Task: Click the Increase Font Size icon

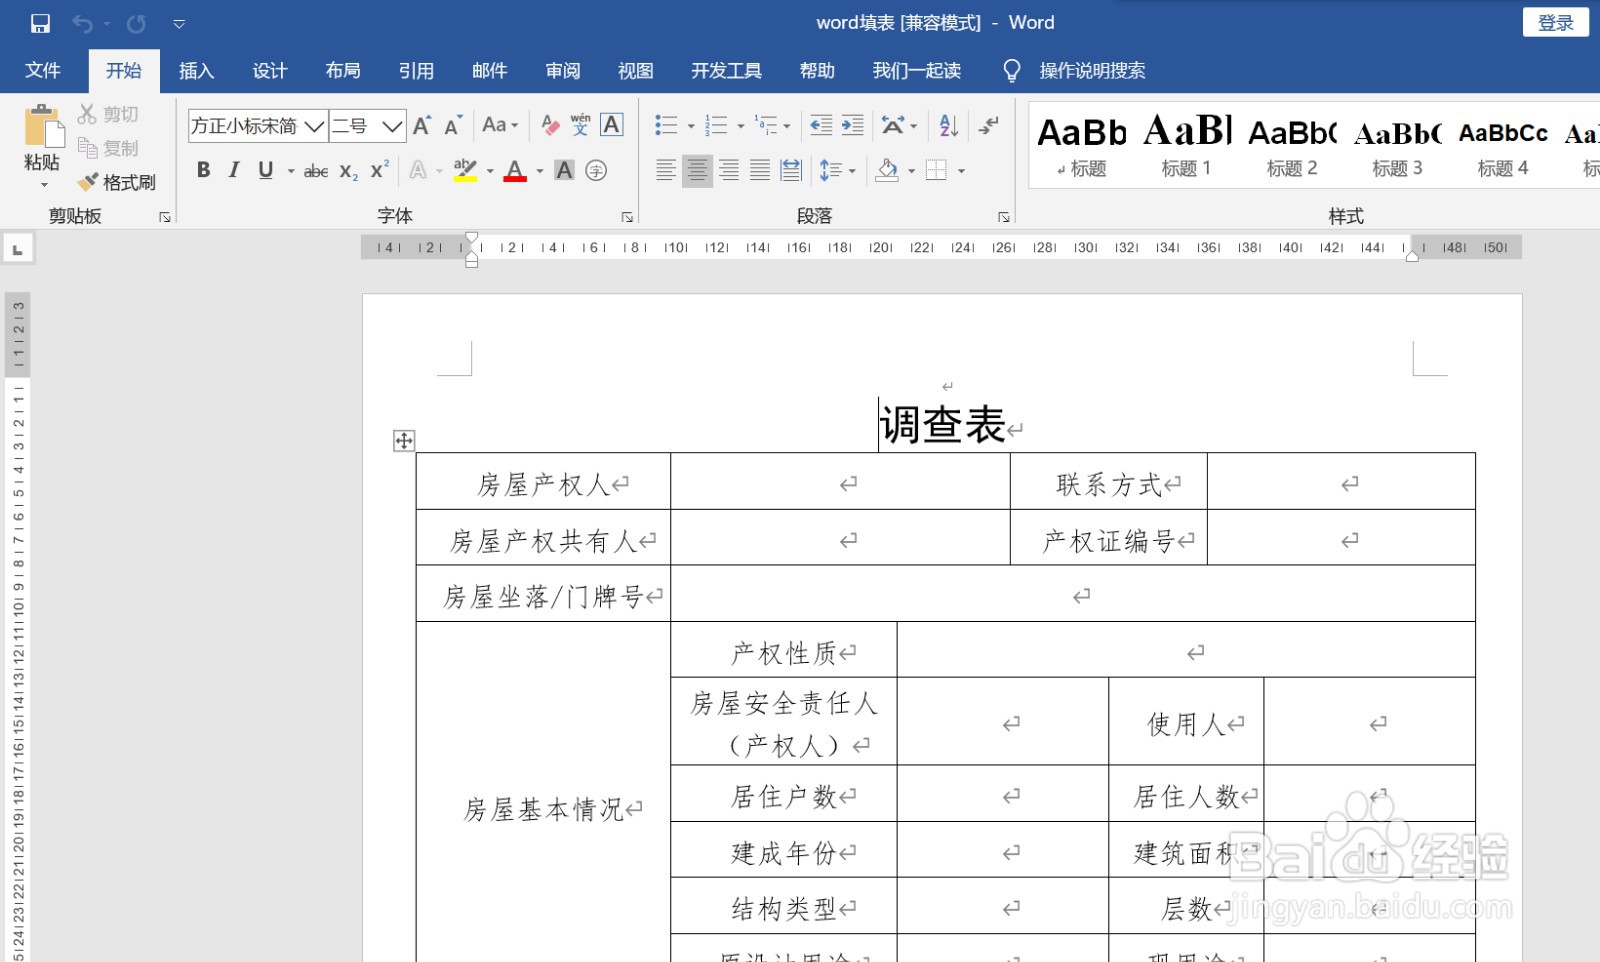Action: point(423,125)
